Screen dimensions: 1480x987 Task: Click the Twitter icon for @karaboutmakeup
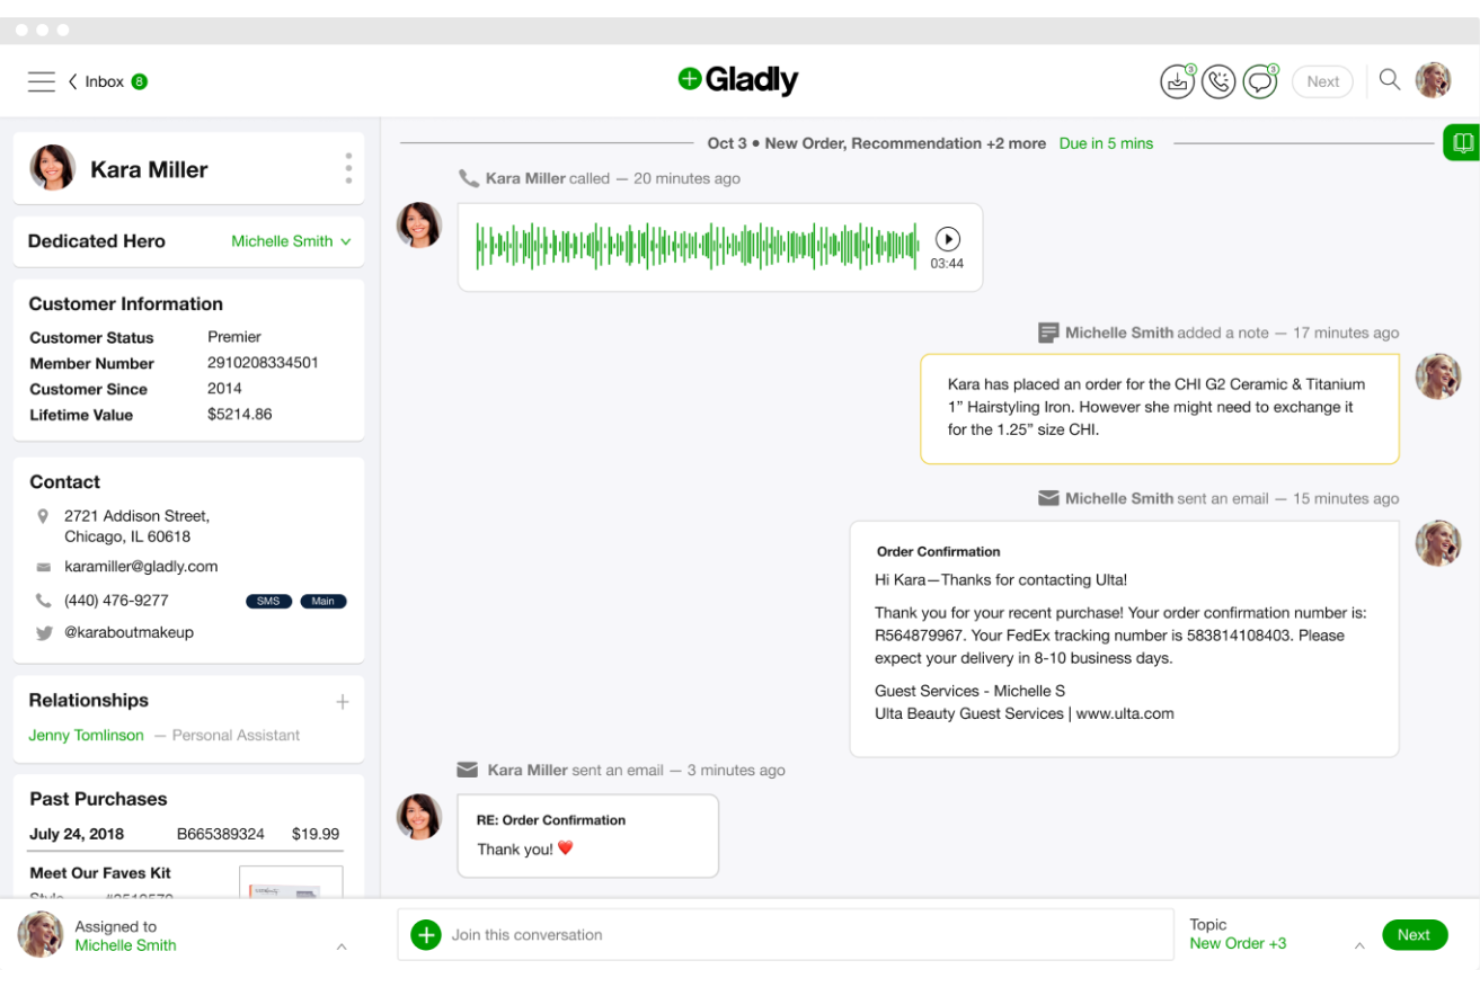coord(43,632)
